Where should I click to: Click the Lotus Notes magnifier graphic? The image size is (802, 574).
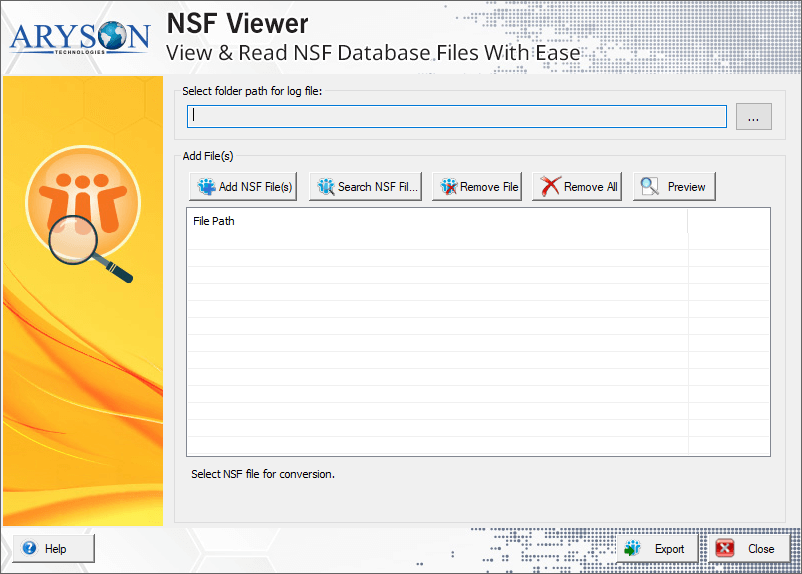tap(82, 214)
